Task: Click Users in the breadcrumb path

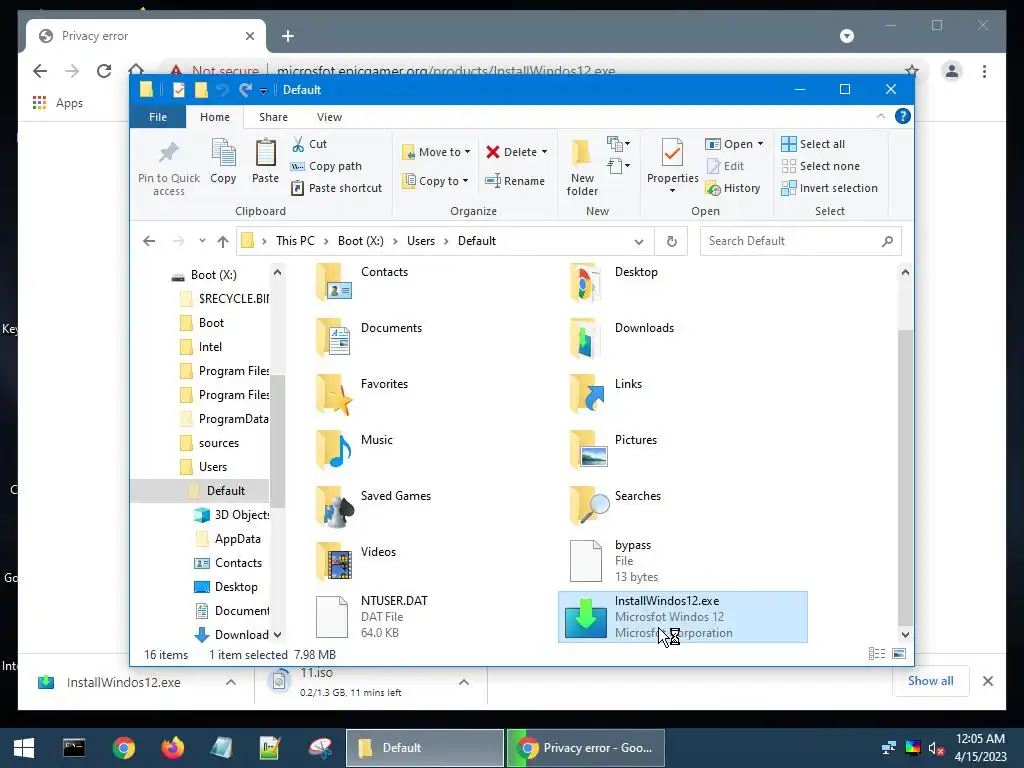Action: pos(421,241)
